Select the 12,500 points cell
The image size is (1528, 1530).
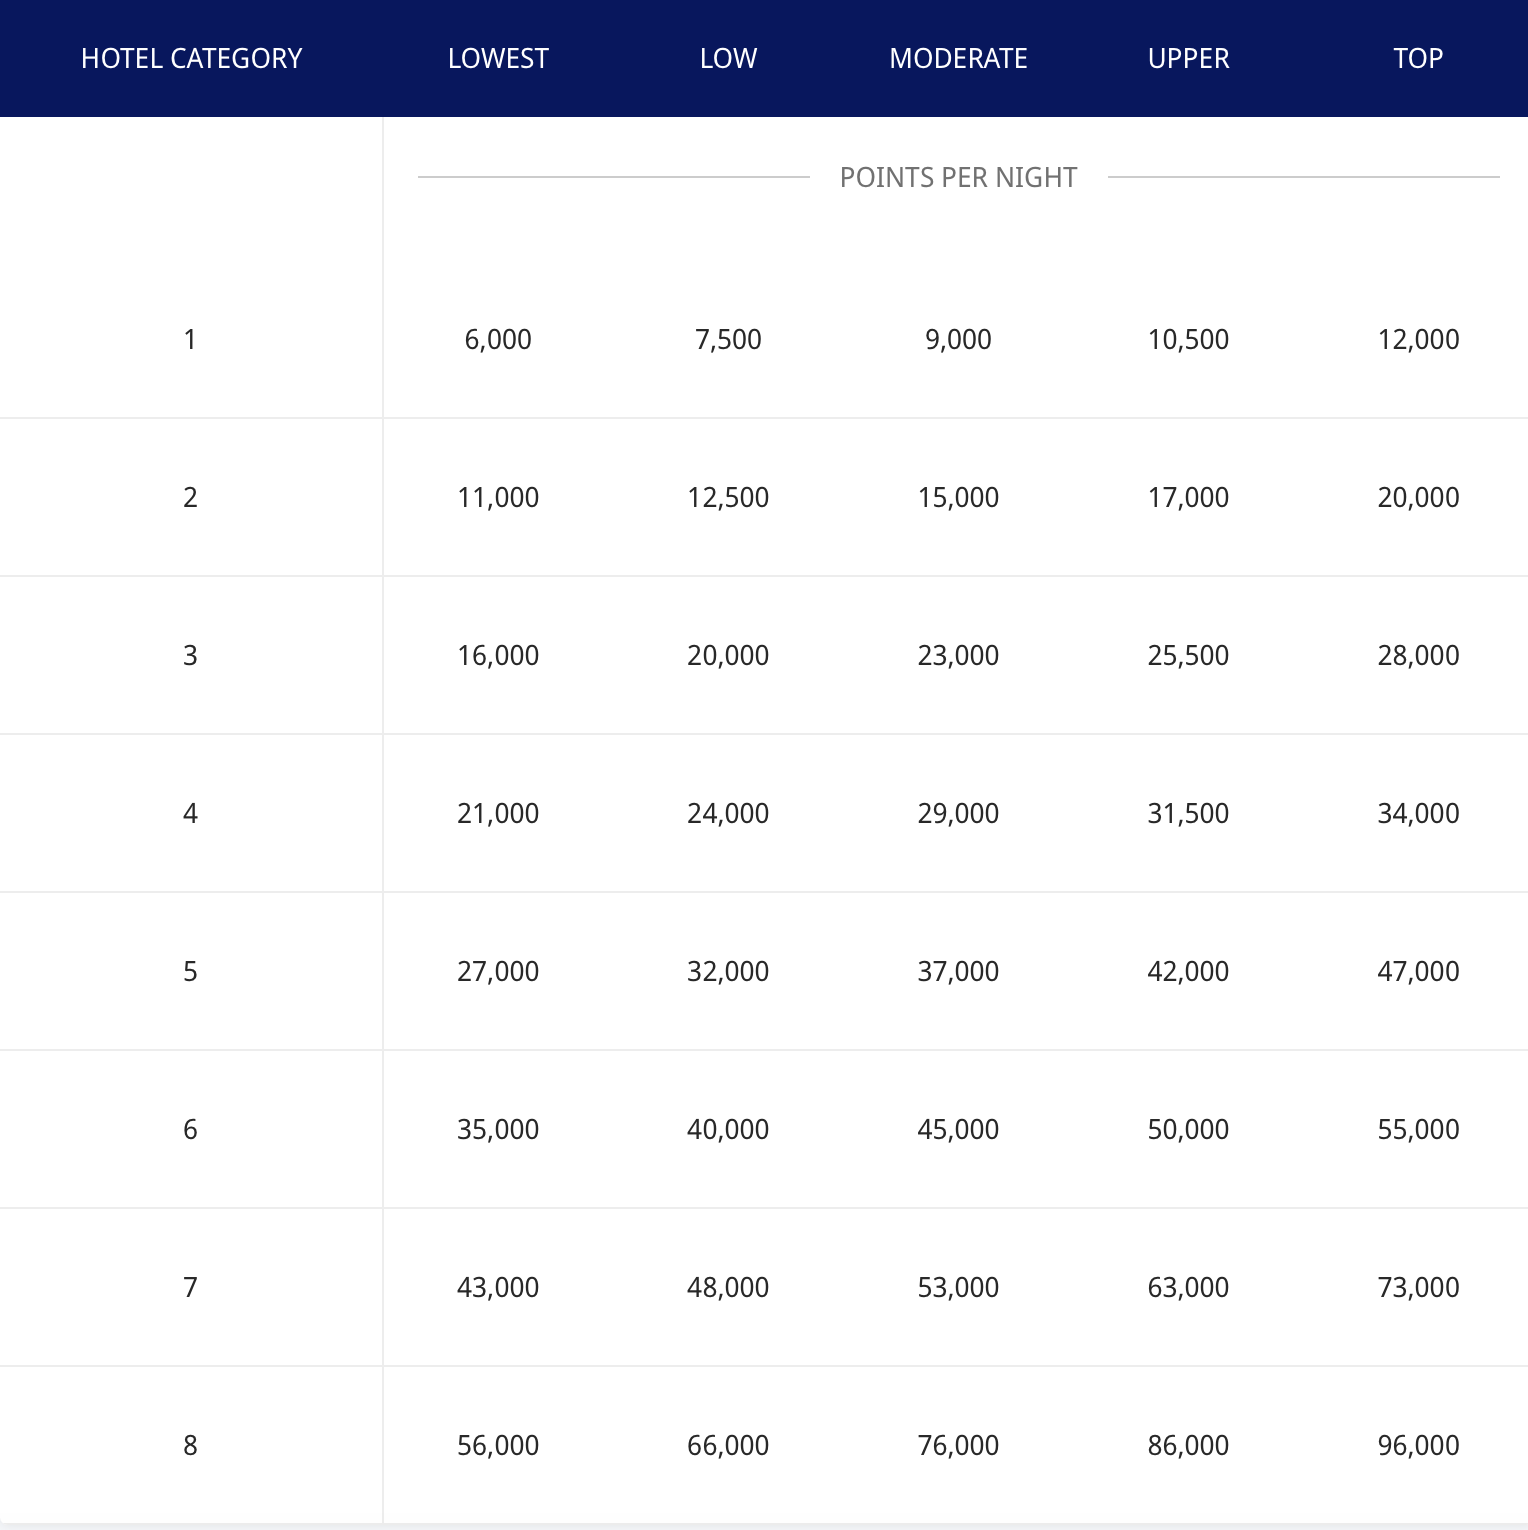[728, 497]
